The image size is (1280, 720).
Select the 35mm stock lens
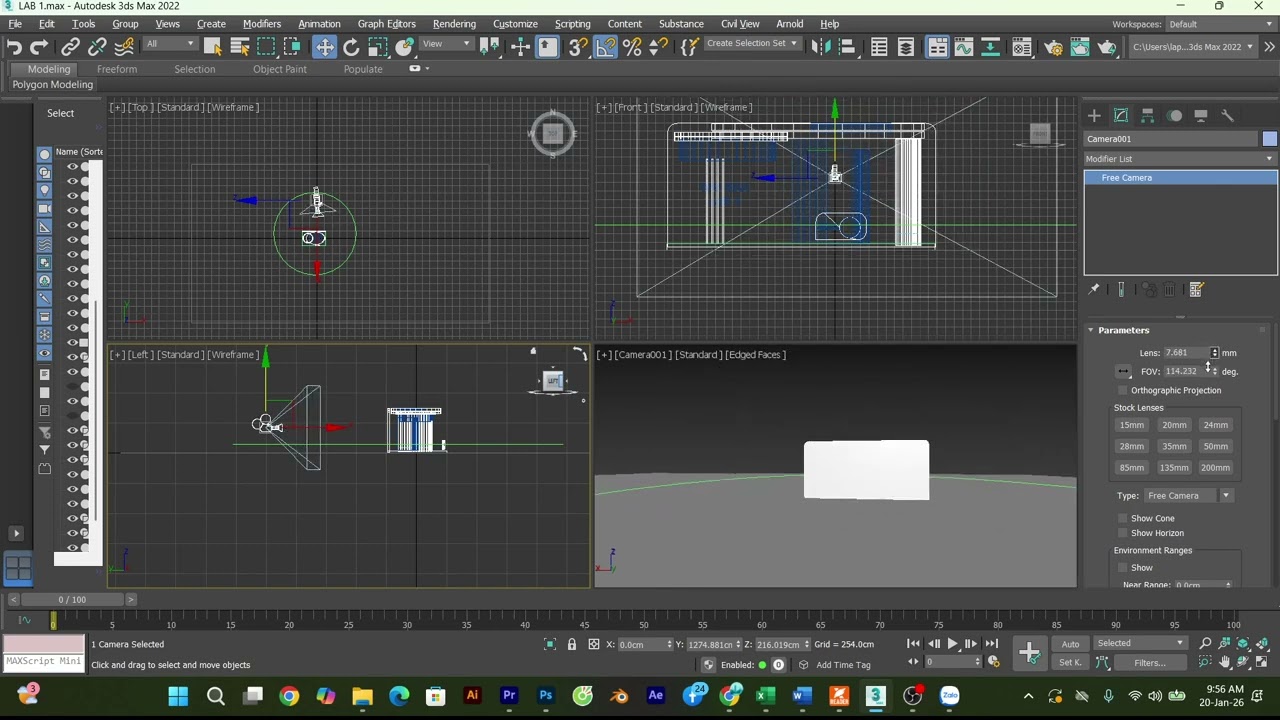[1174, 447]
